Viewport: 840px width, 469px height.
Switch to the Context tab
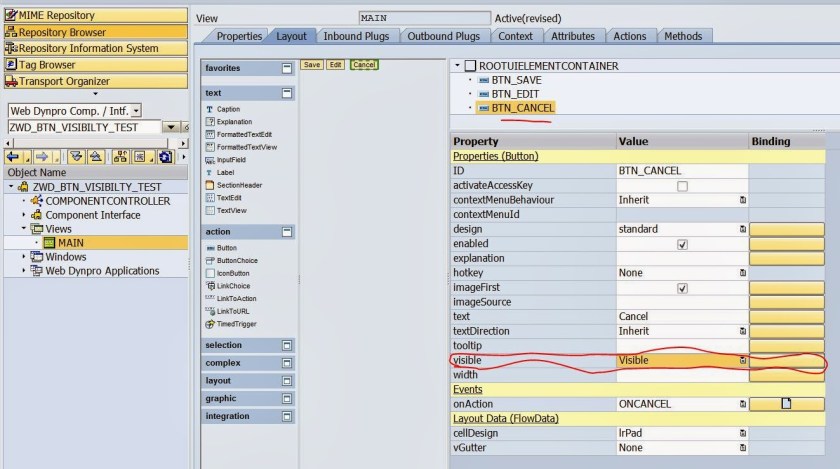pyautogui.click(x=515, y=36)
